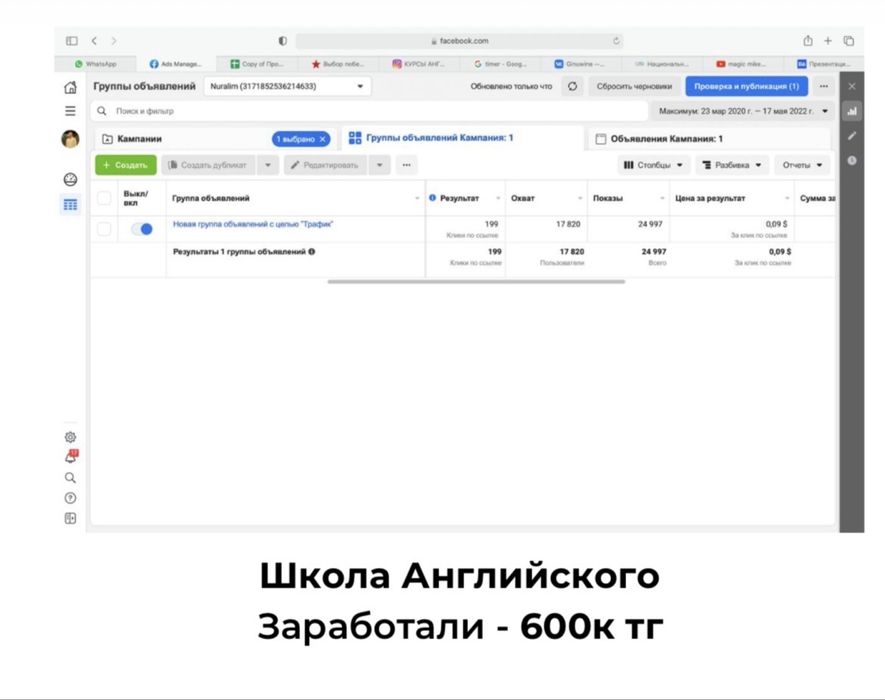Open notifications bell with red badge
885x700 pixels.
71,457
